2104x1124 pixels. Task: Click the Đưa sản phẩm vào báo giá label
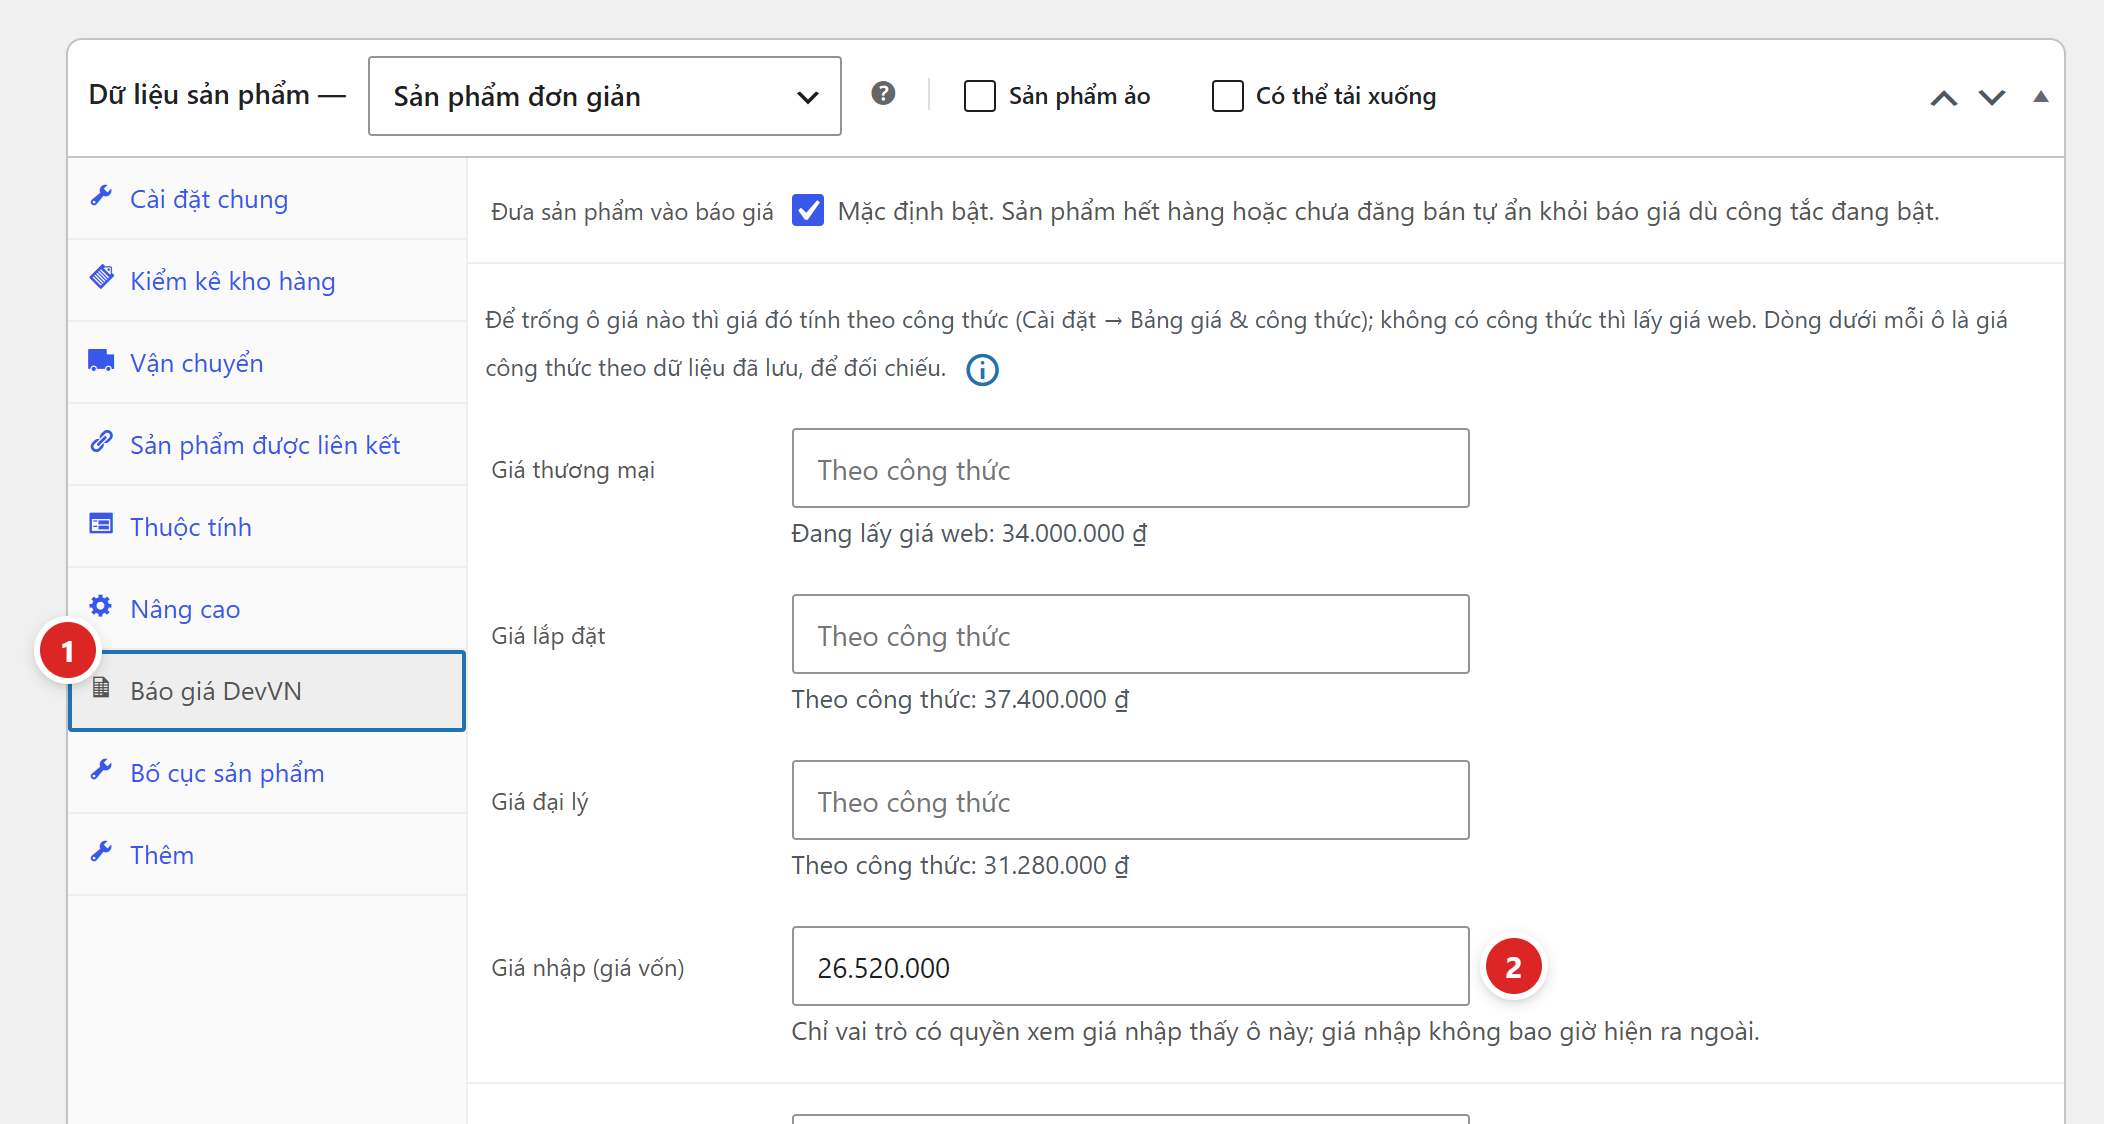(632, 212)
